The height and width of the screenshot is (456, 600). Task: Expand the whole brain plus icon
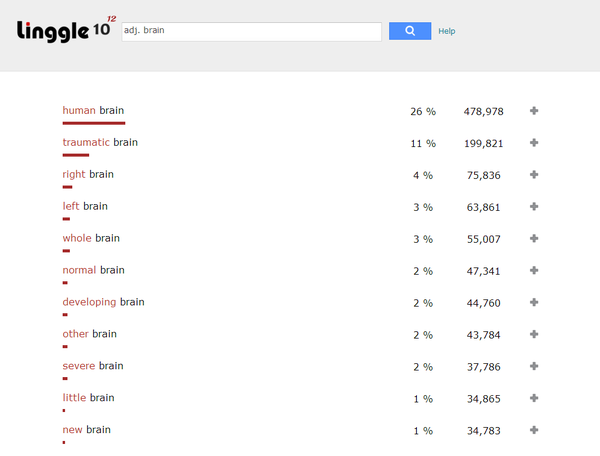pyautogui.click(x=534, y=239)
